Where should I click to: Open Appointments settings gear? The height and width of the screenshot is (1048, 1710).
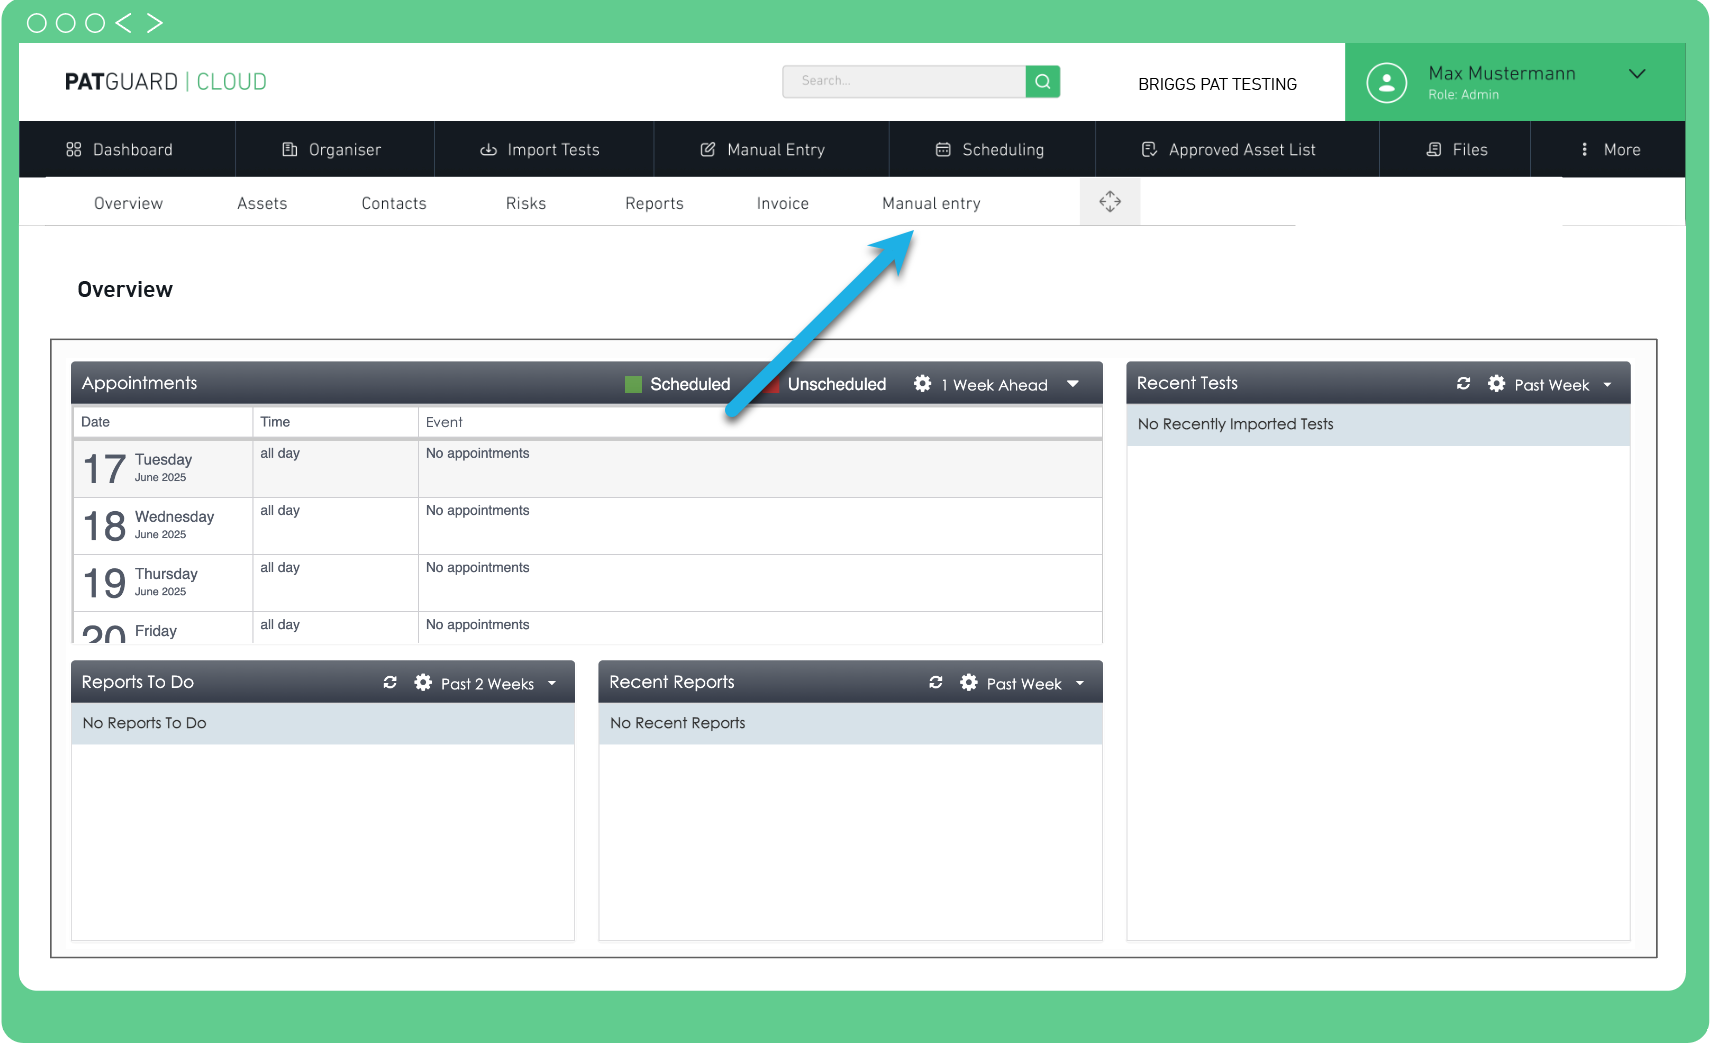pos(923,384)
